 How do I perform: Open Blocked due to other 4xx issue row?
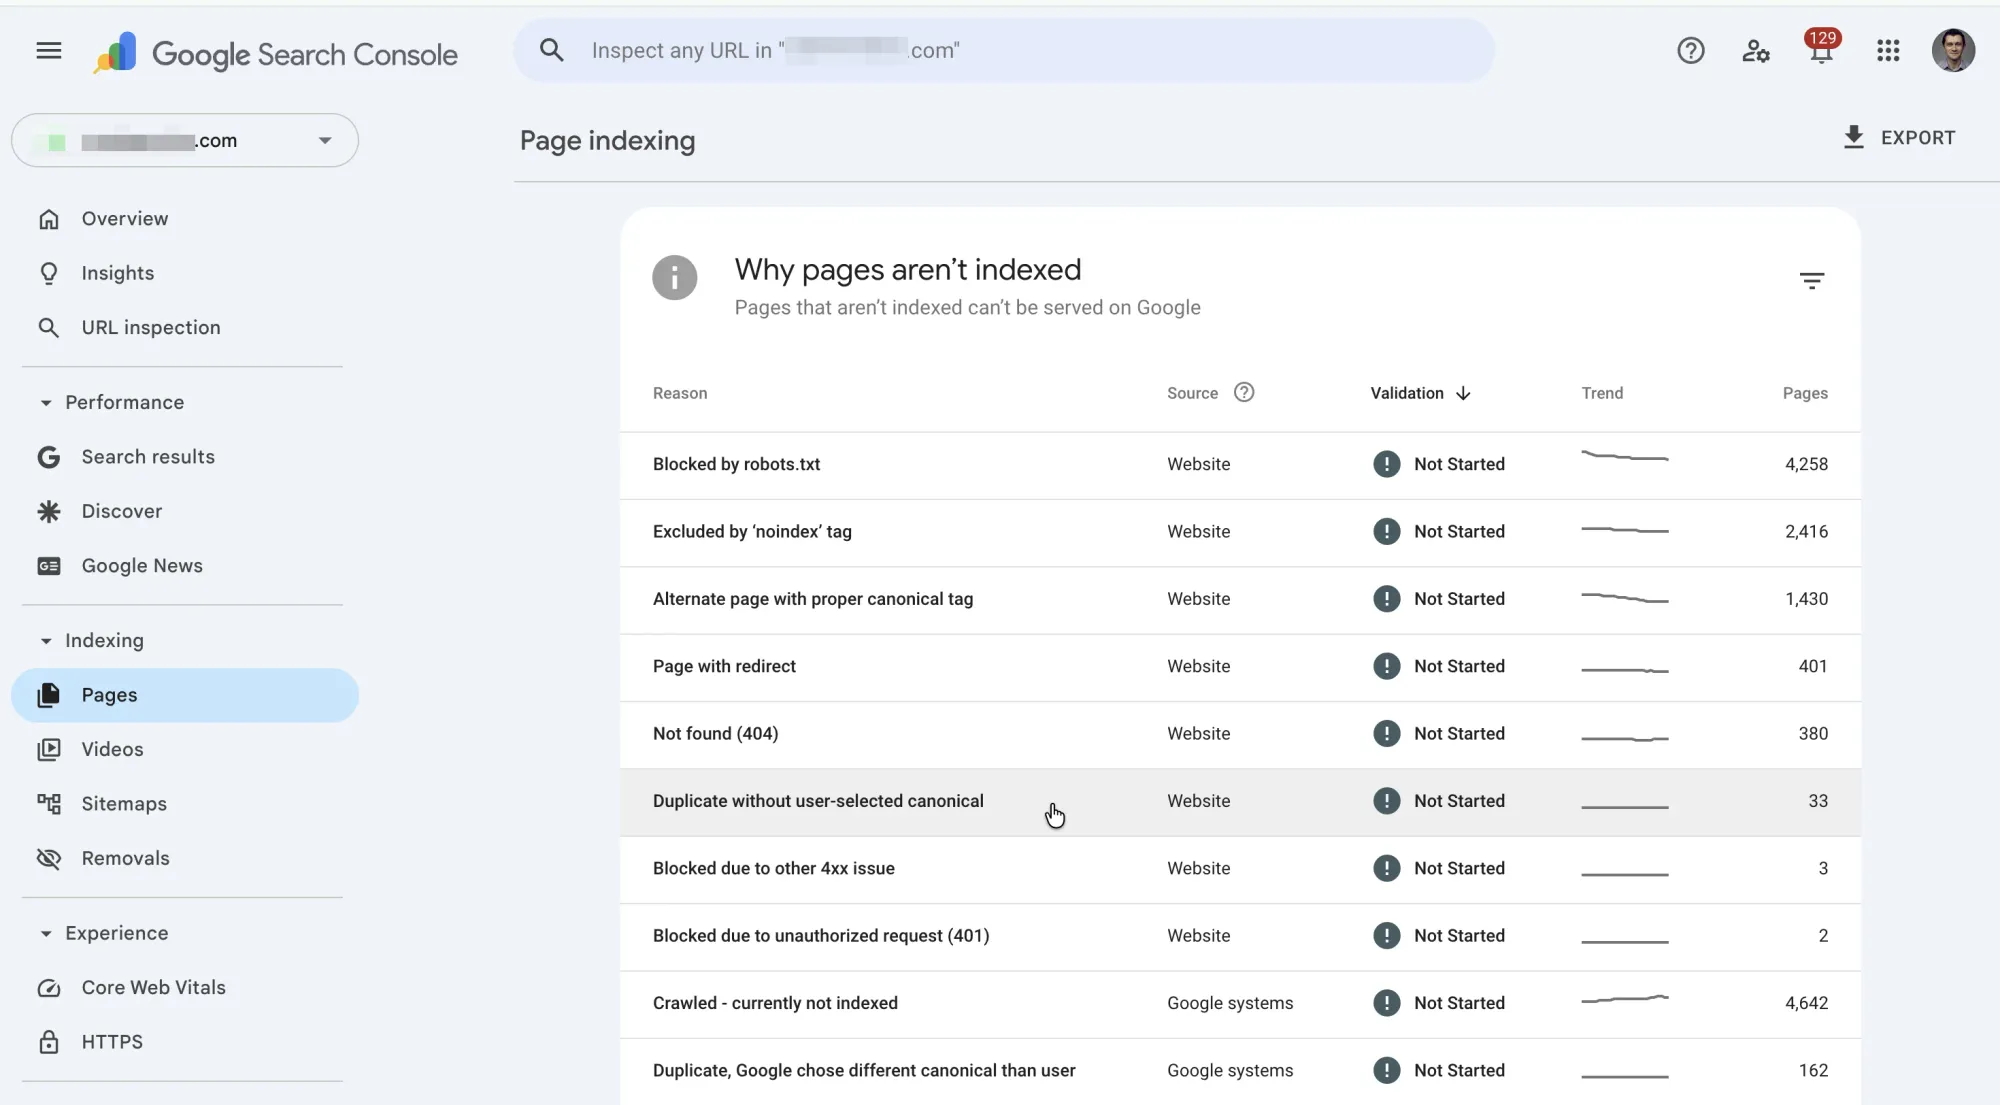(1240, 869)
